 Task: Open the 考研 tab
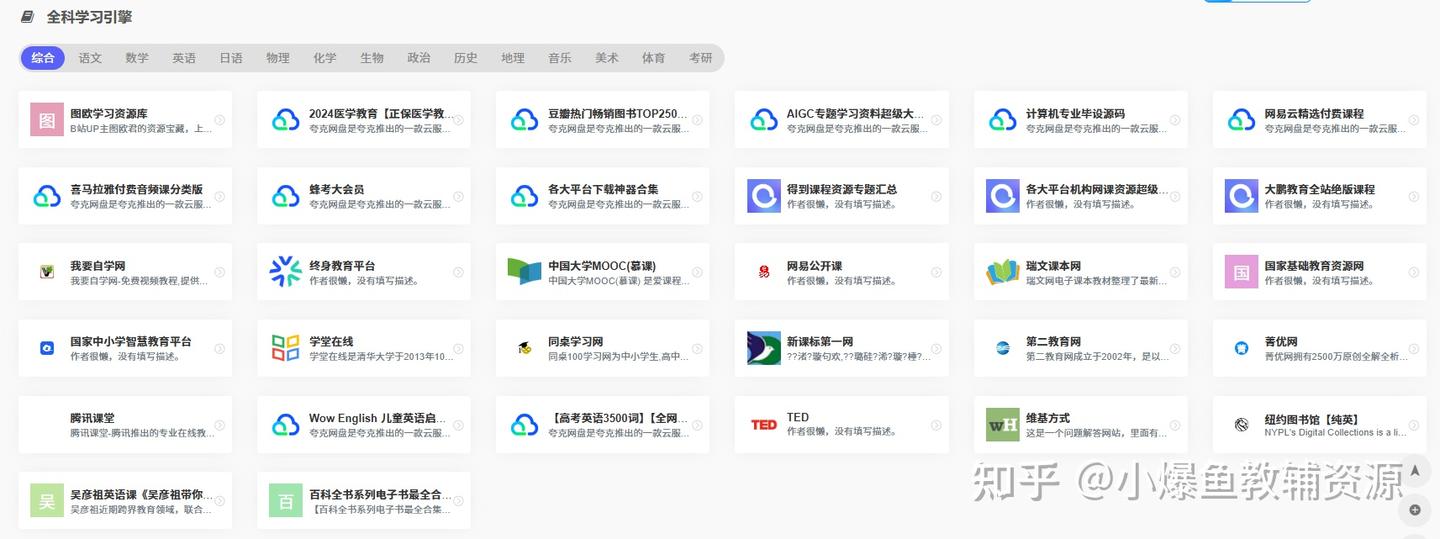(x=701, y=58)
